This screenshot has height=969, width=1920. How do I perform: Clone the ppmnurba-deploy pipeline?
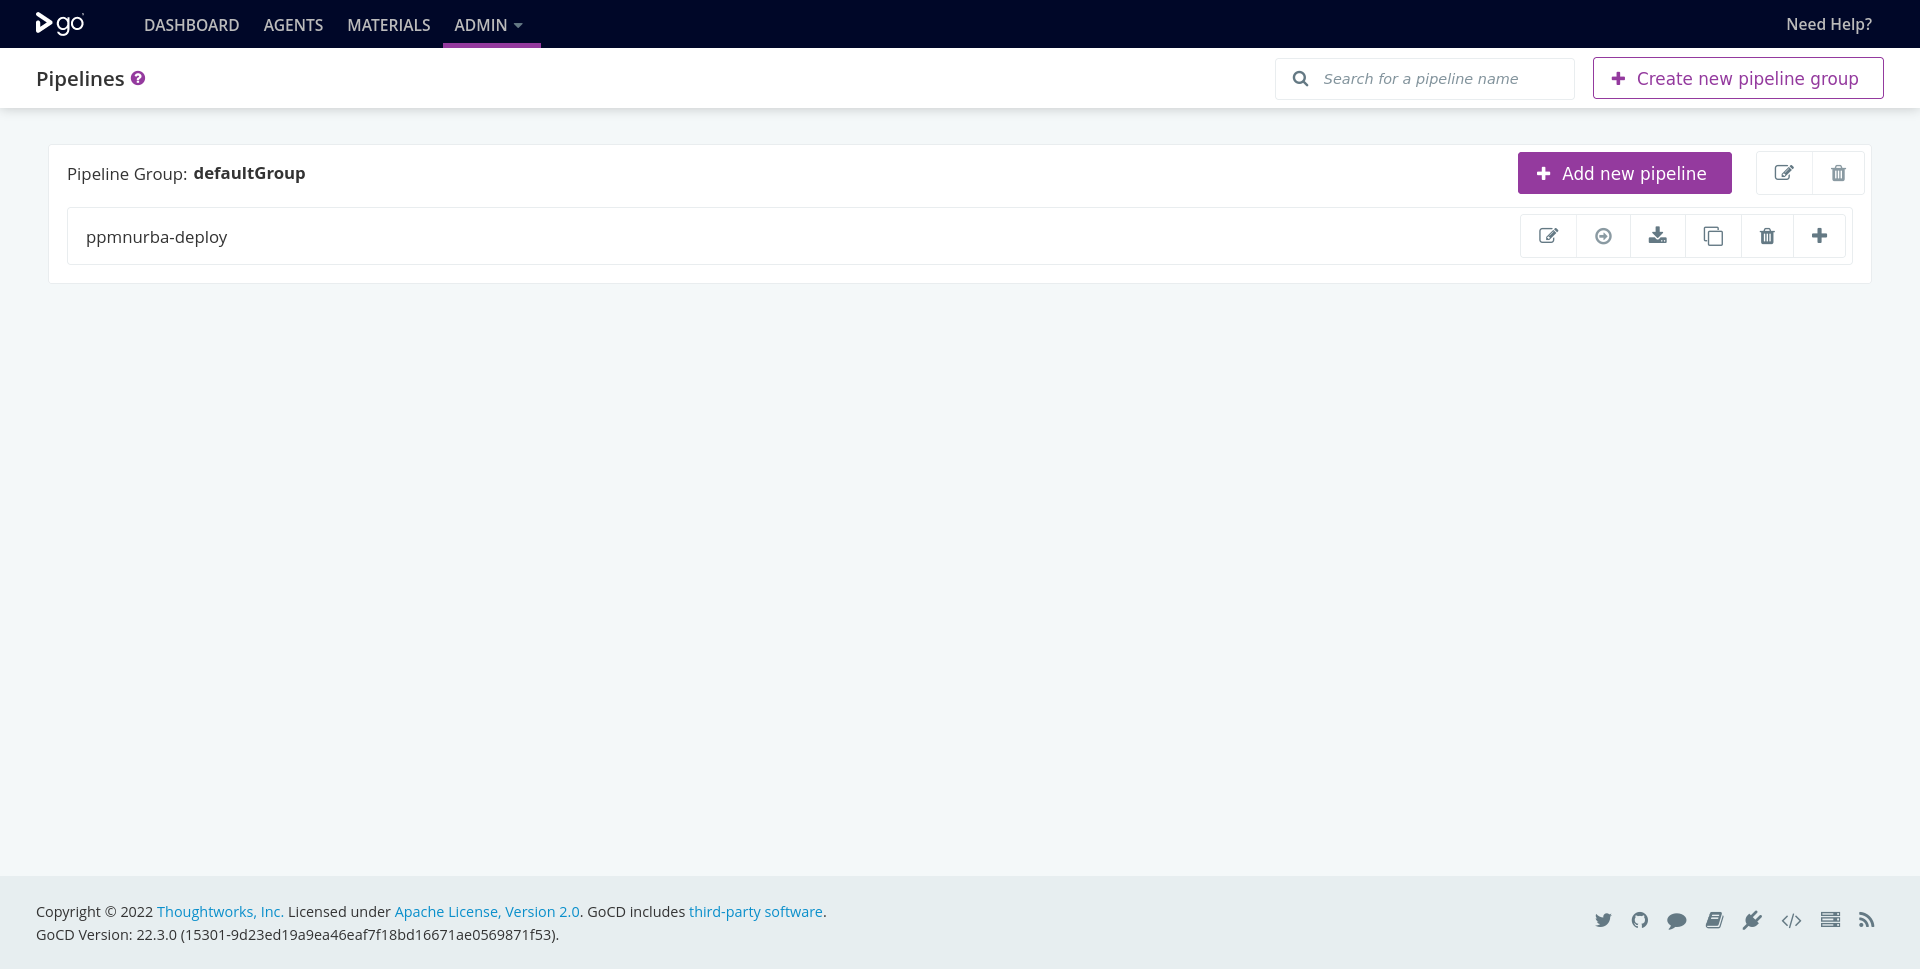(1713, 236)
